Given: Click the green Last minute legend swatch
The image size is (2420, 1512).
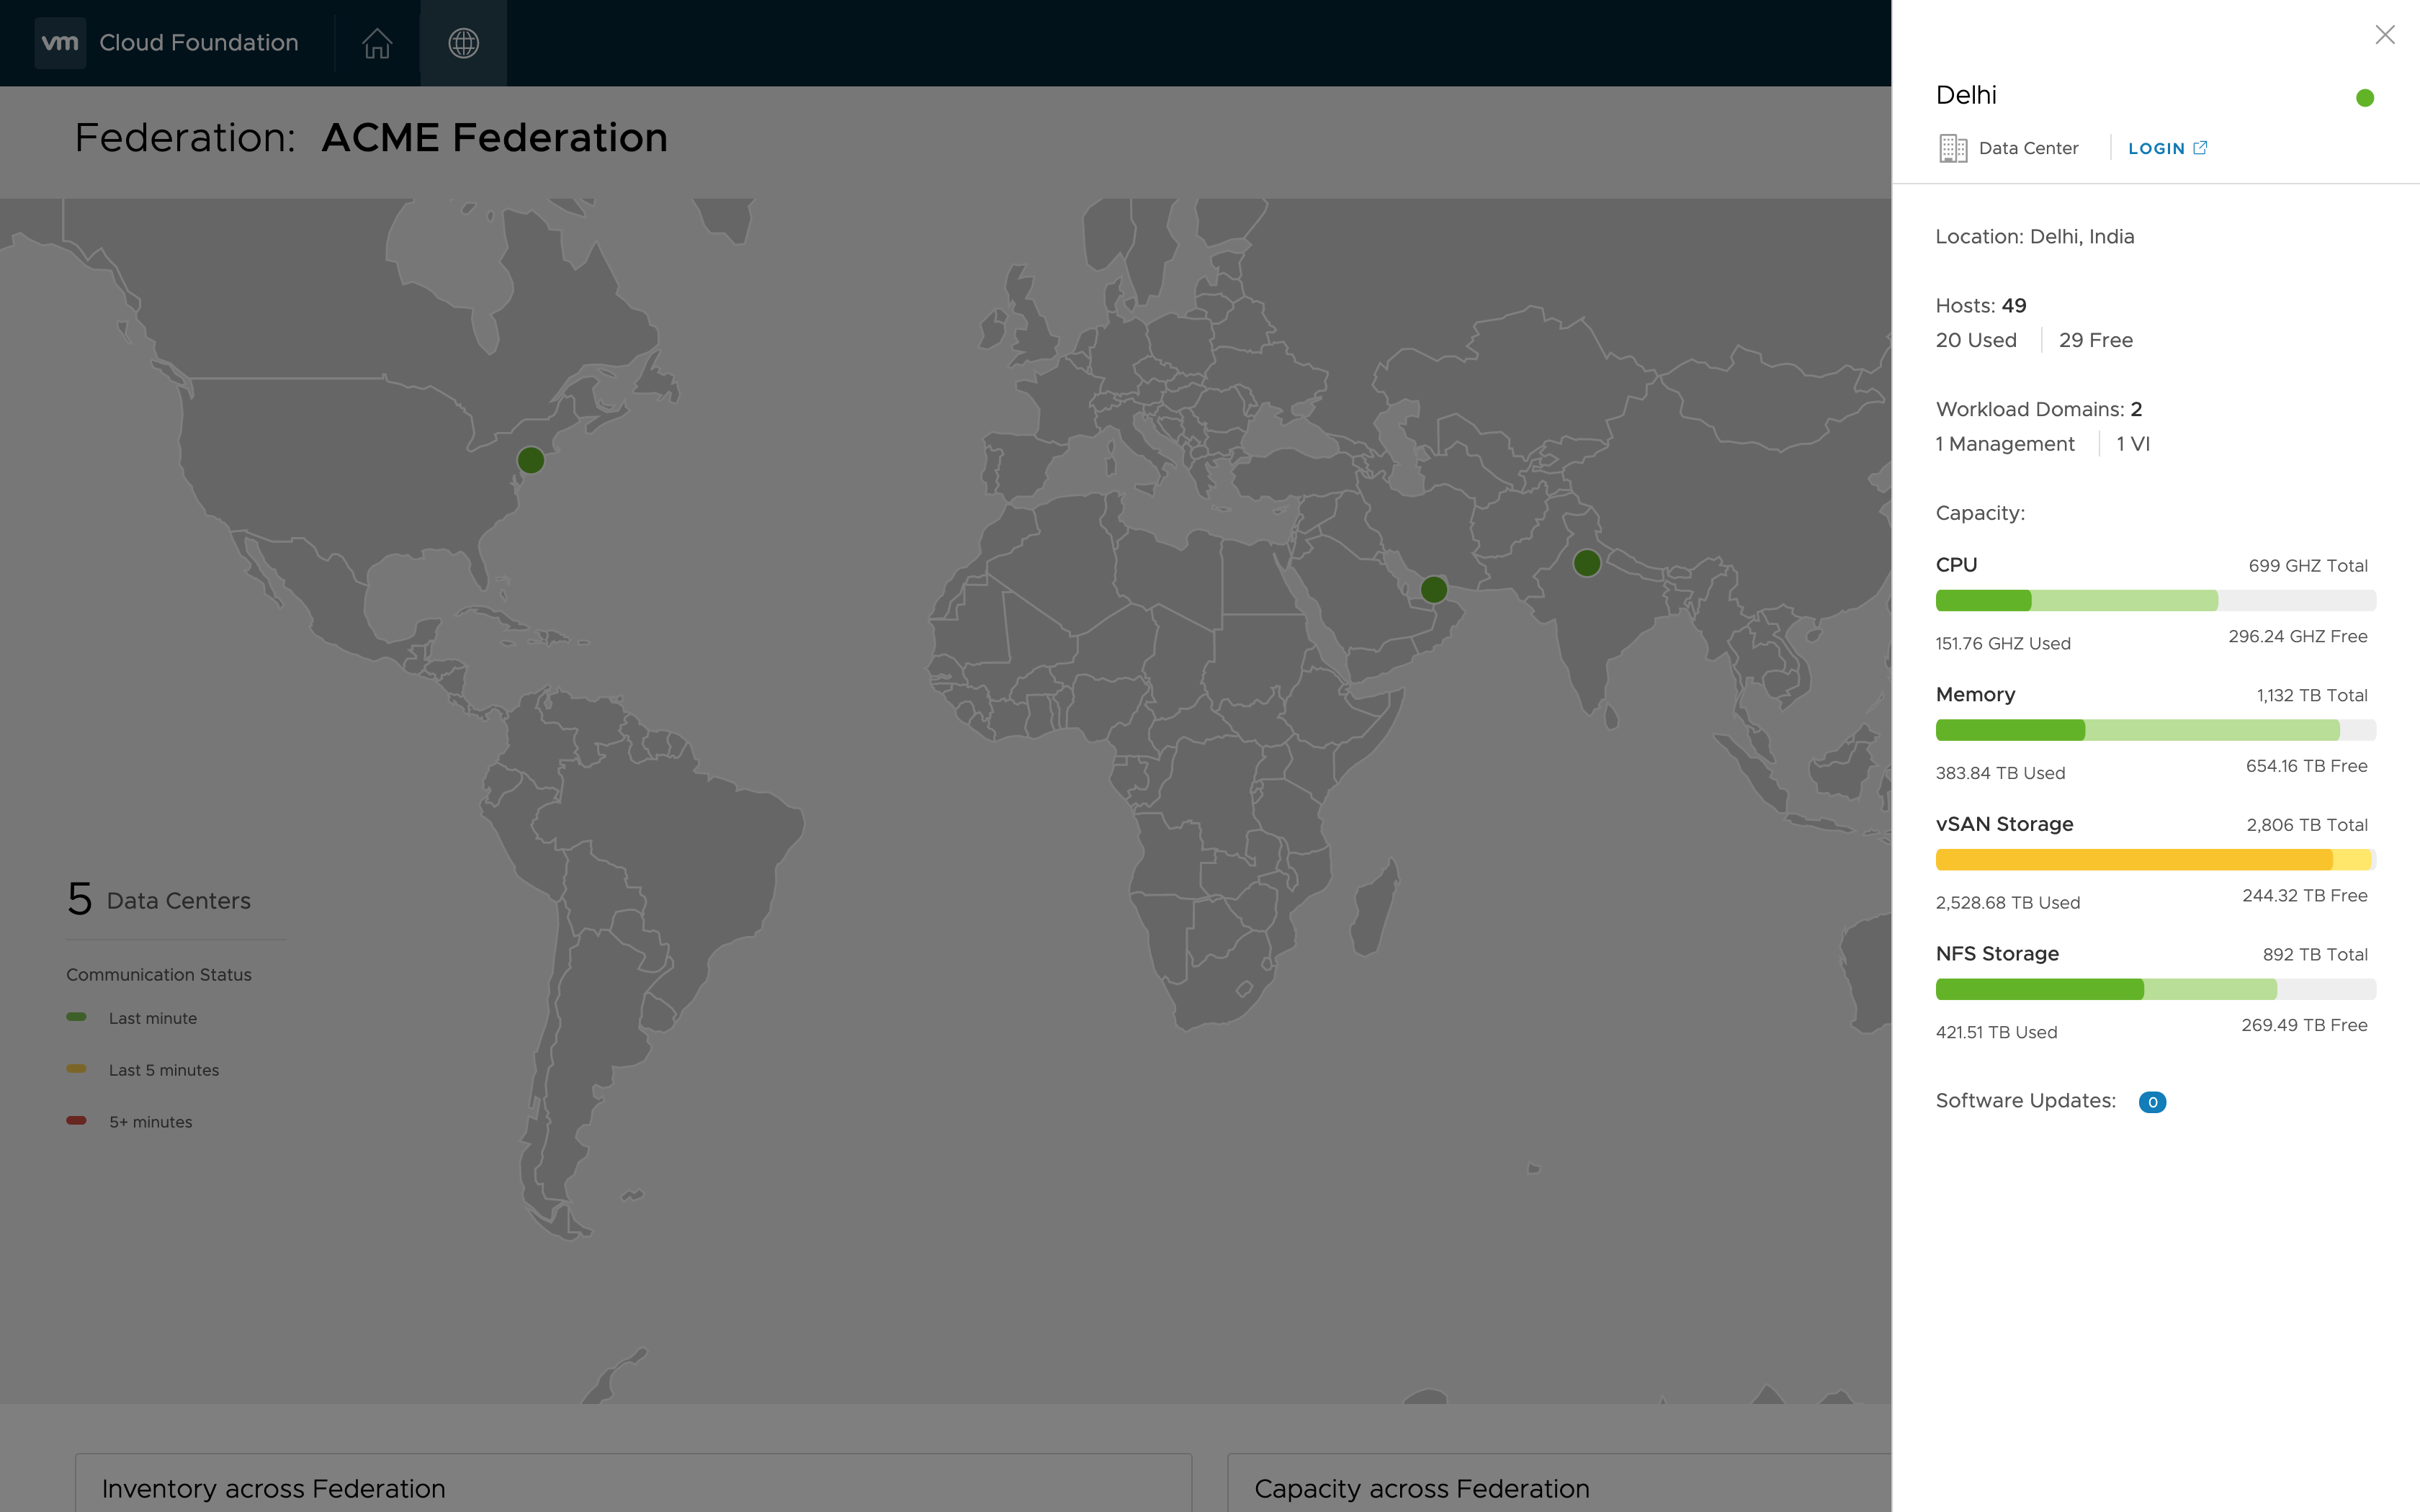Looking at the screenshot, I should point(76,1017).
